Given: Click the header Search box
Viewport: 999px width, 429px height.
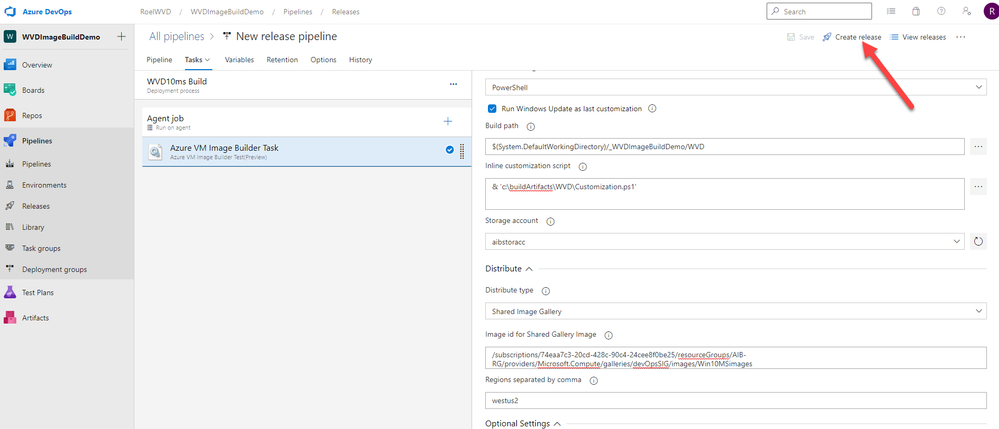Looking at the screenshot, I should pos(819,11).
